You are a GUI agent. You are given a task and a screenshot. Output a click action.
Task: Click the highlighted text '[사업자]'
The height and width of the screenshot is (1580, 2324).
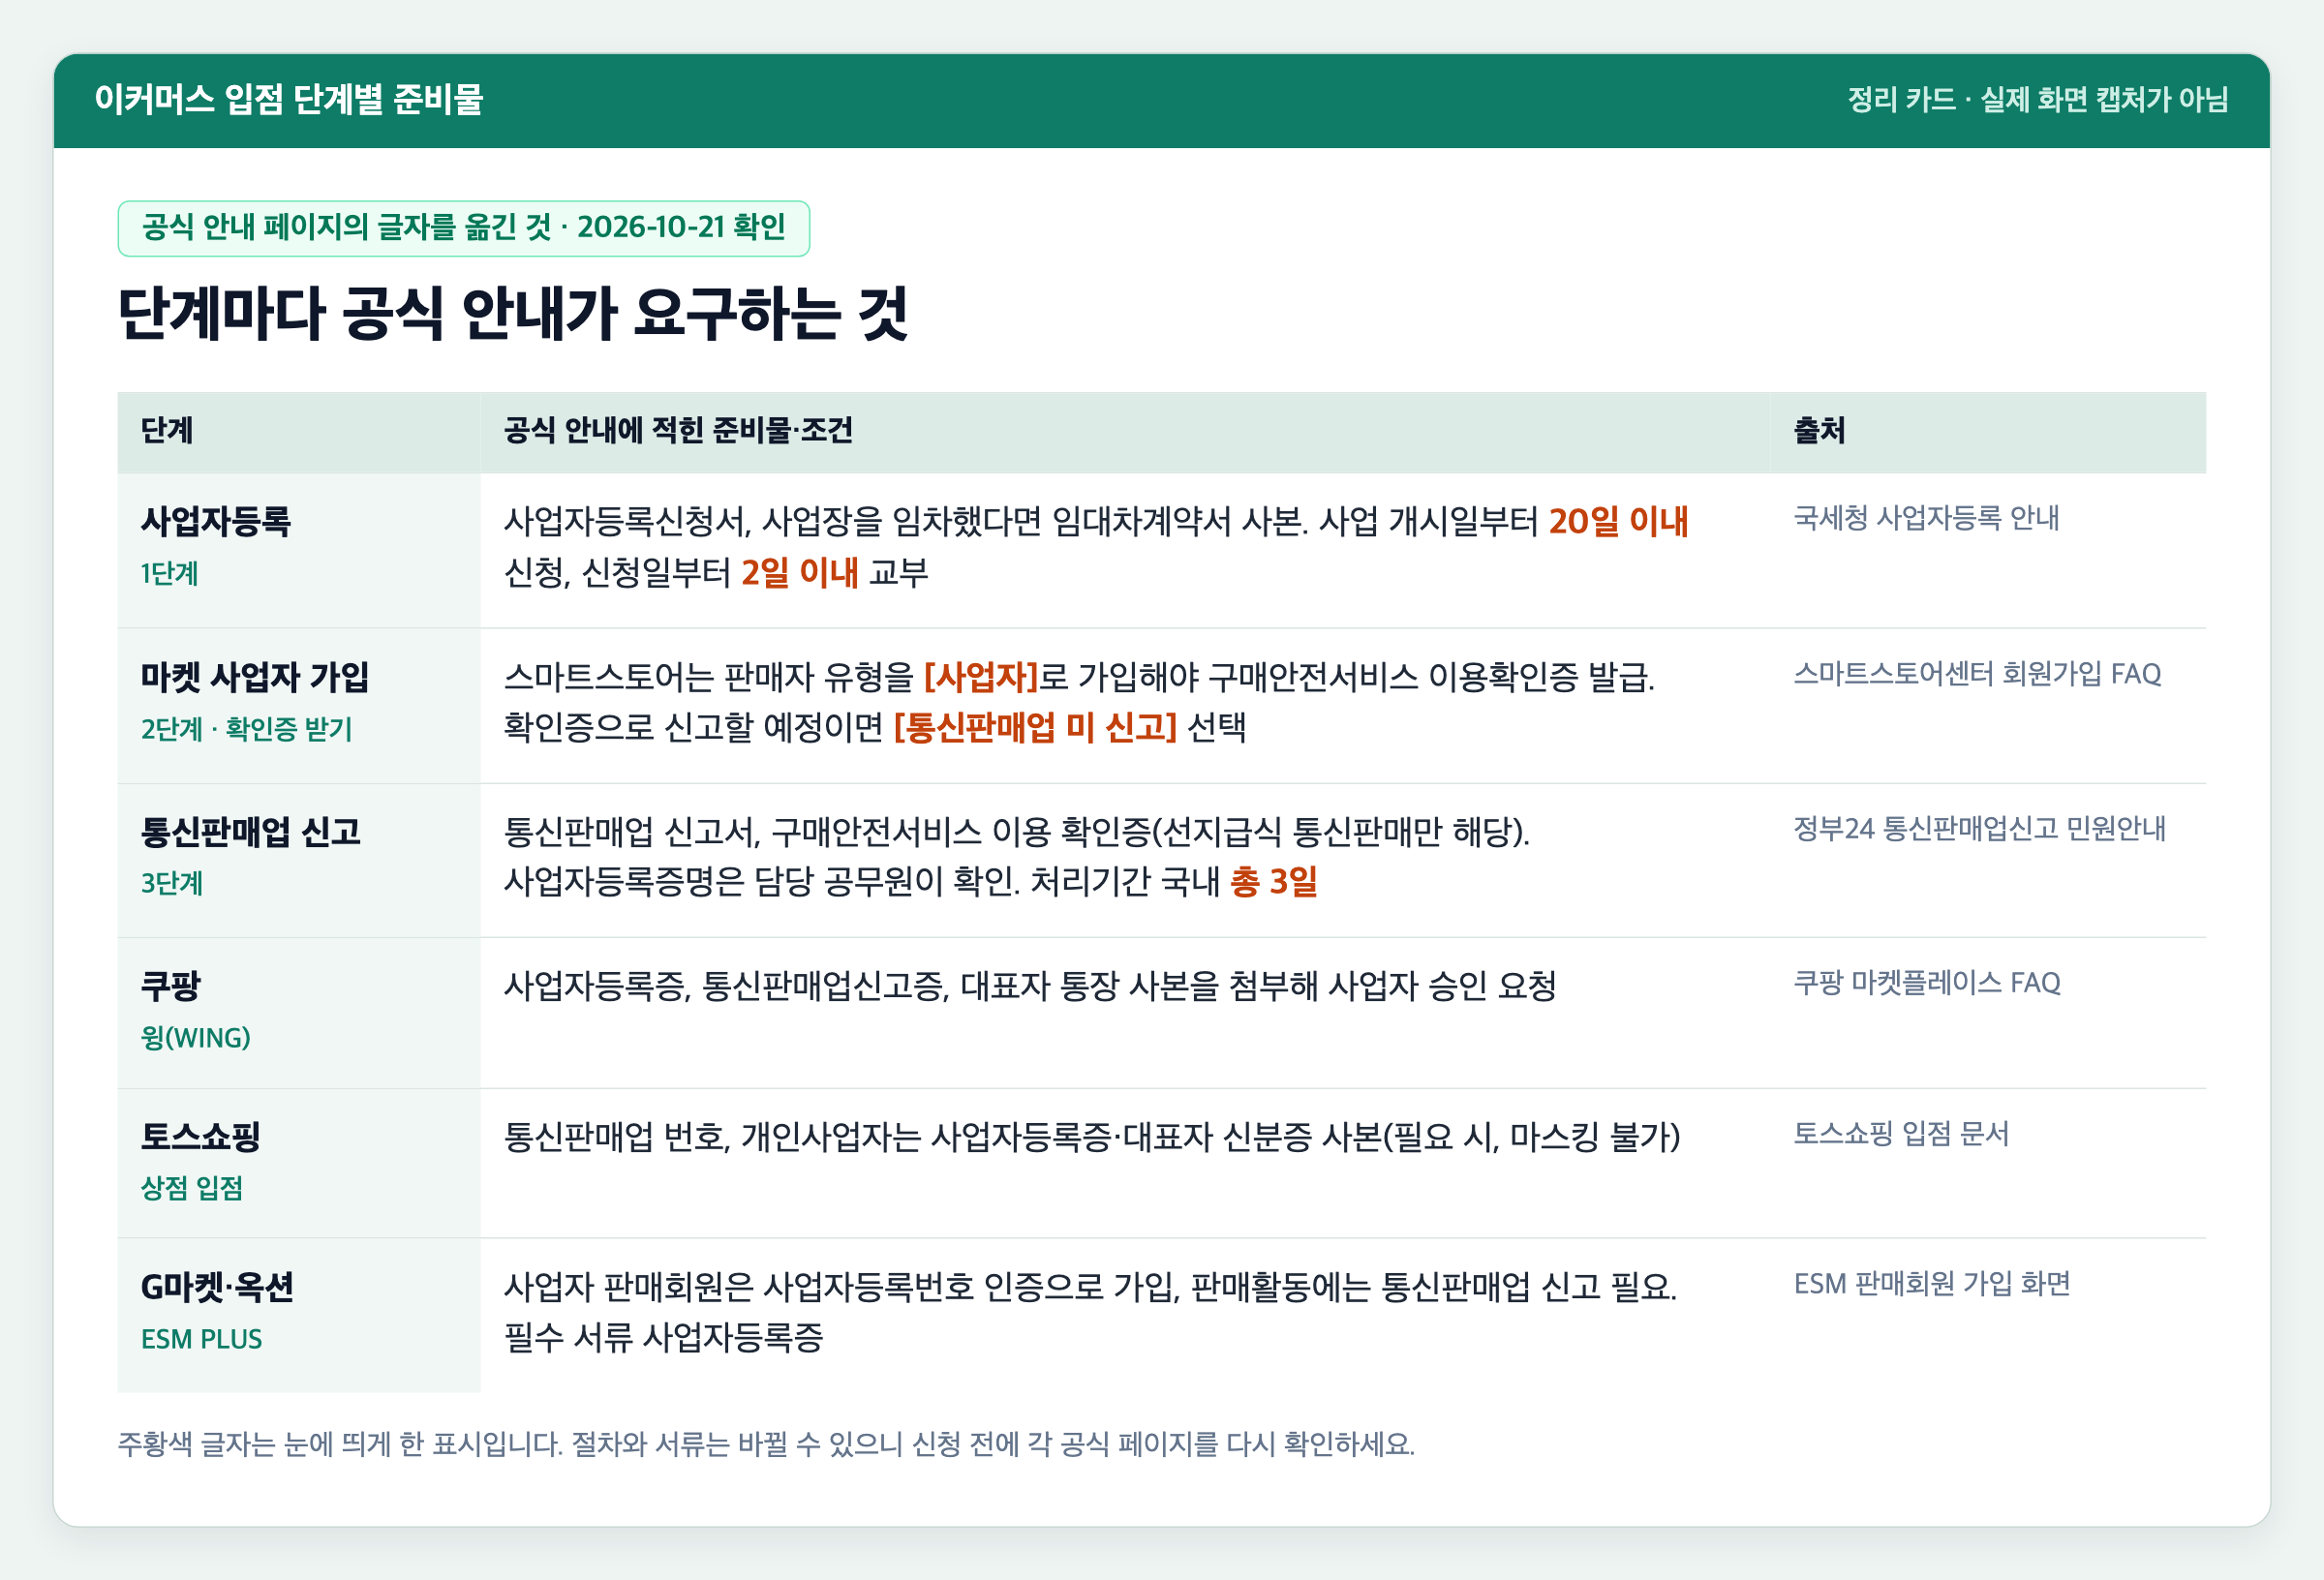(x=981, y=677)
